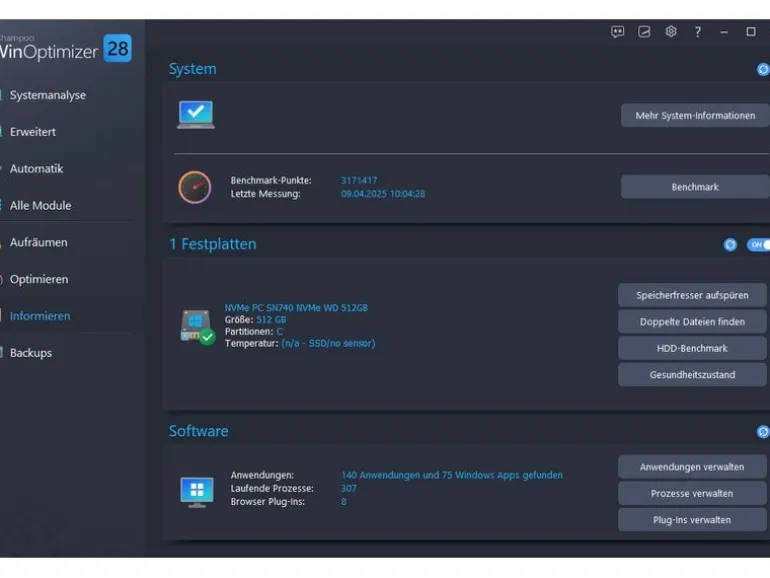Refresh the Festplatten section
Image resolution: width=770 pixels, height=578 pixels.
(730, 245)
